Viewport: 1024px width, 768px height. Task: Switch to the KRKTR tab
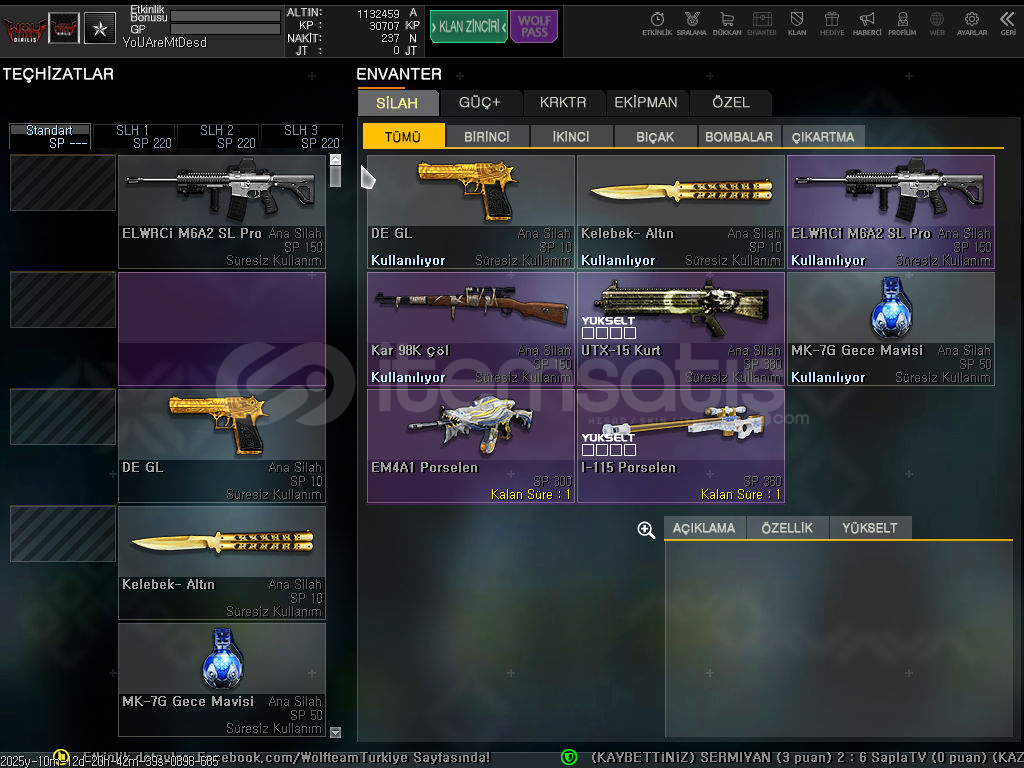pyautogui.click(x=563, y=103)
